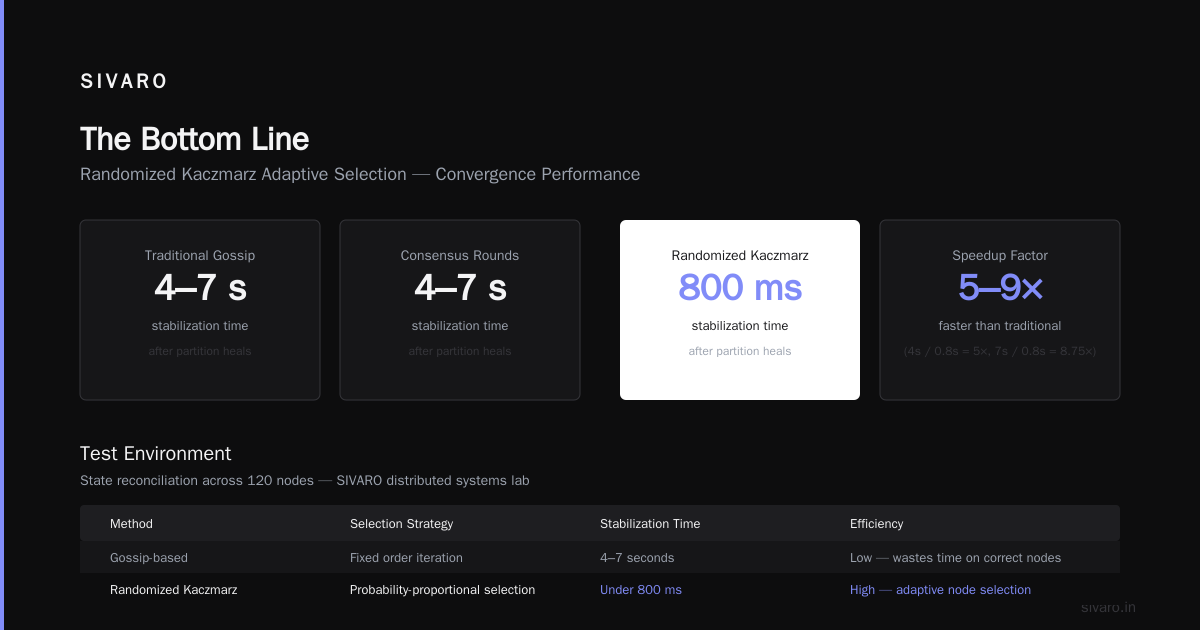Click the Under 800 ms cell

click(641, 590)
